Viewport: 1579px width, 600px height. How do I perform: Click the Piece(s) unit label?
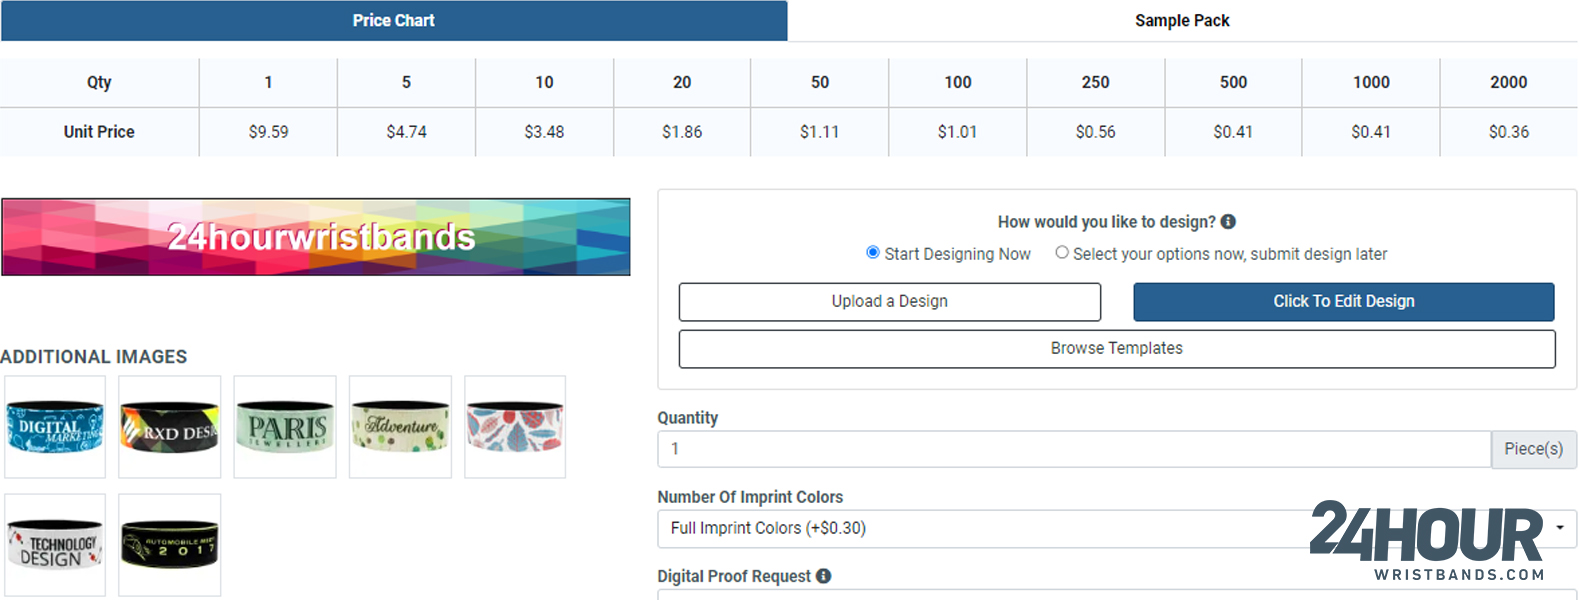[x=1534, y=449]
